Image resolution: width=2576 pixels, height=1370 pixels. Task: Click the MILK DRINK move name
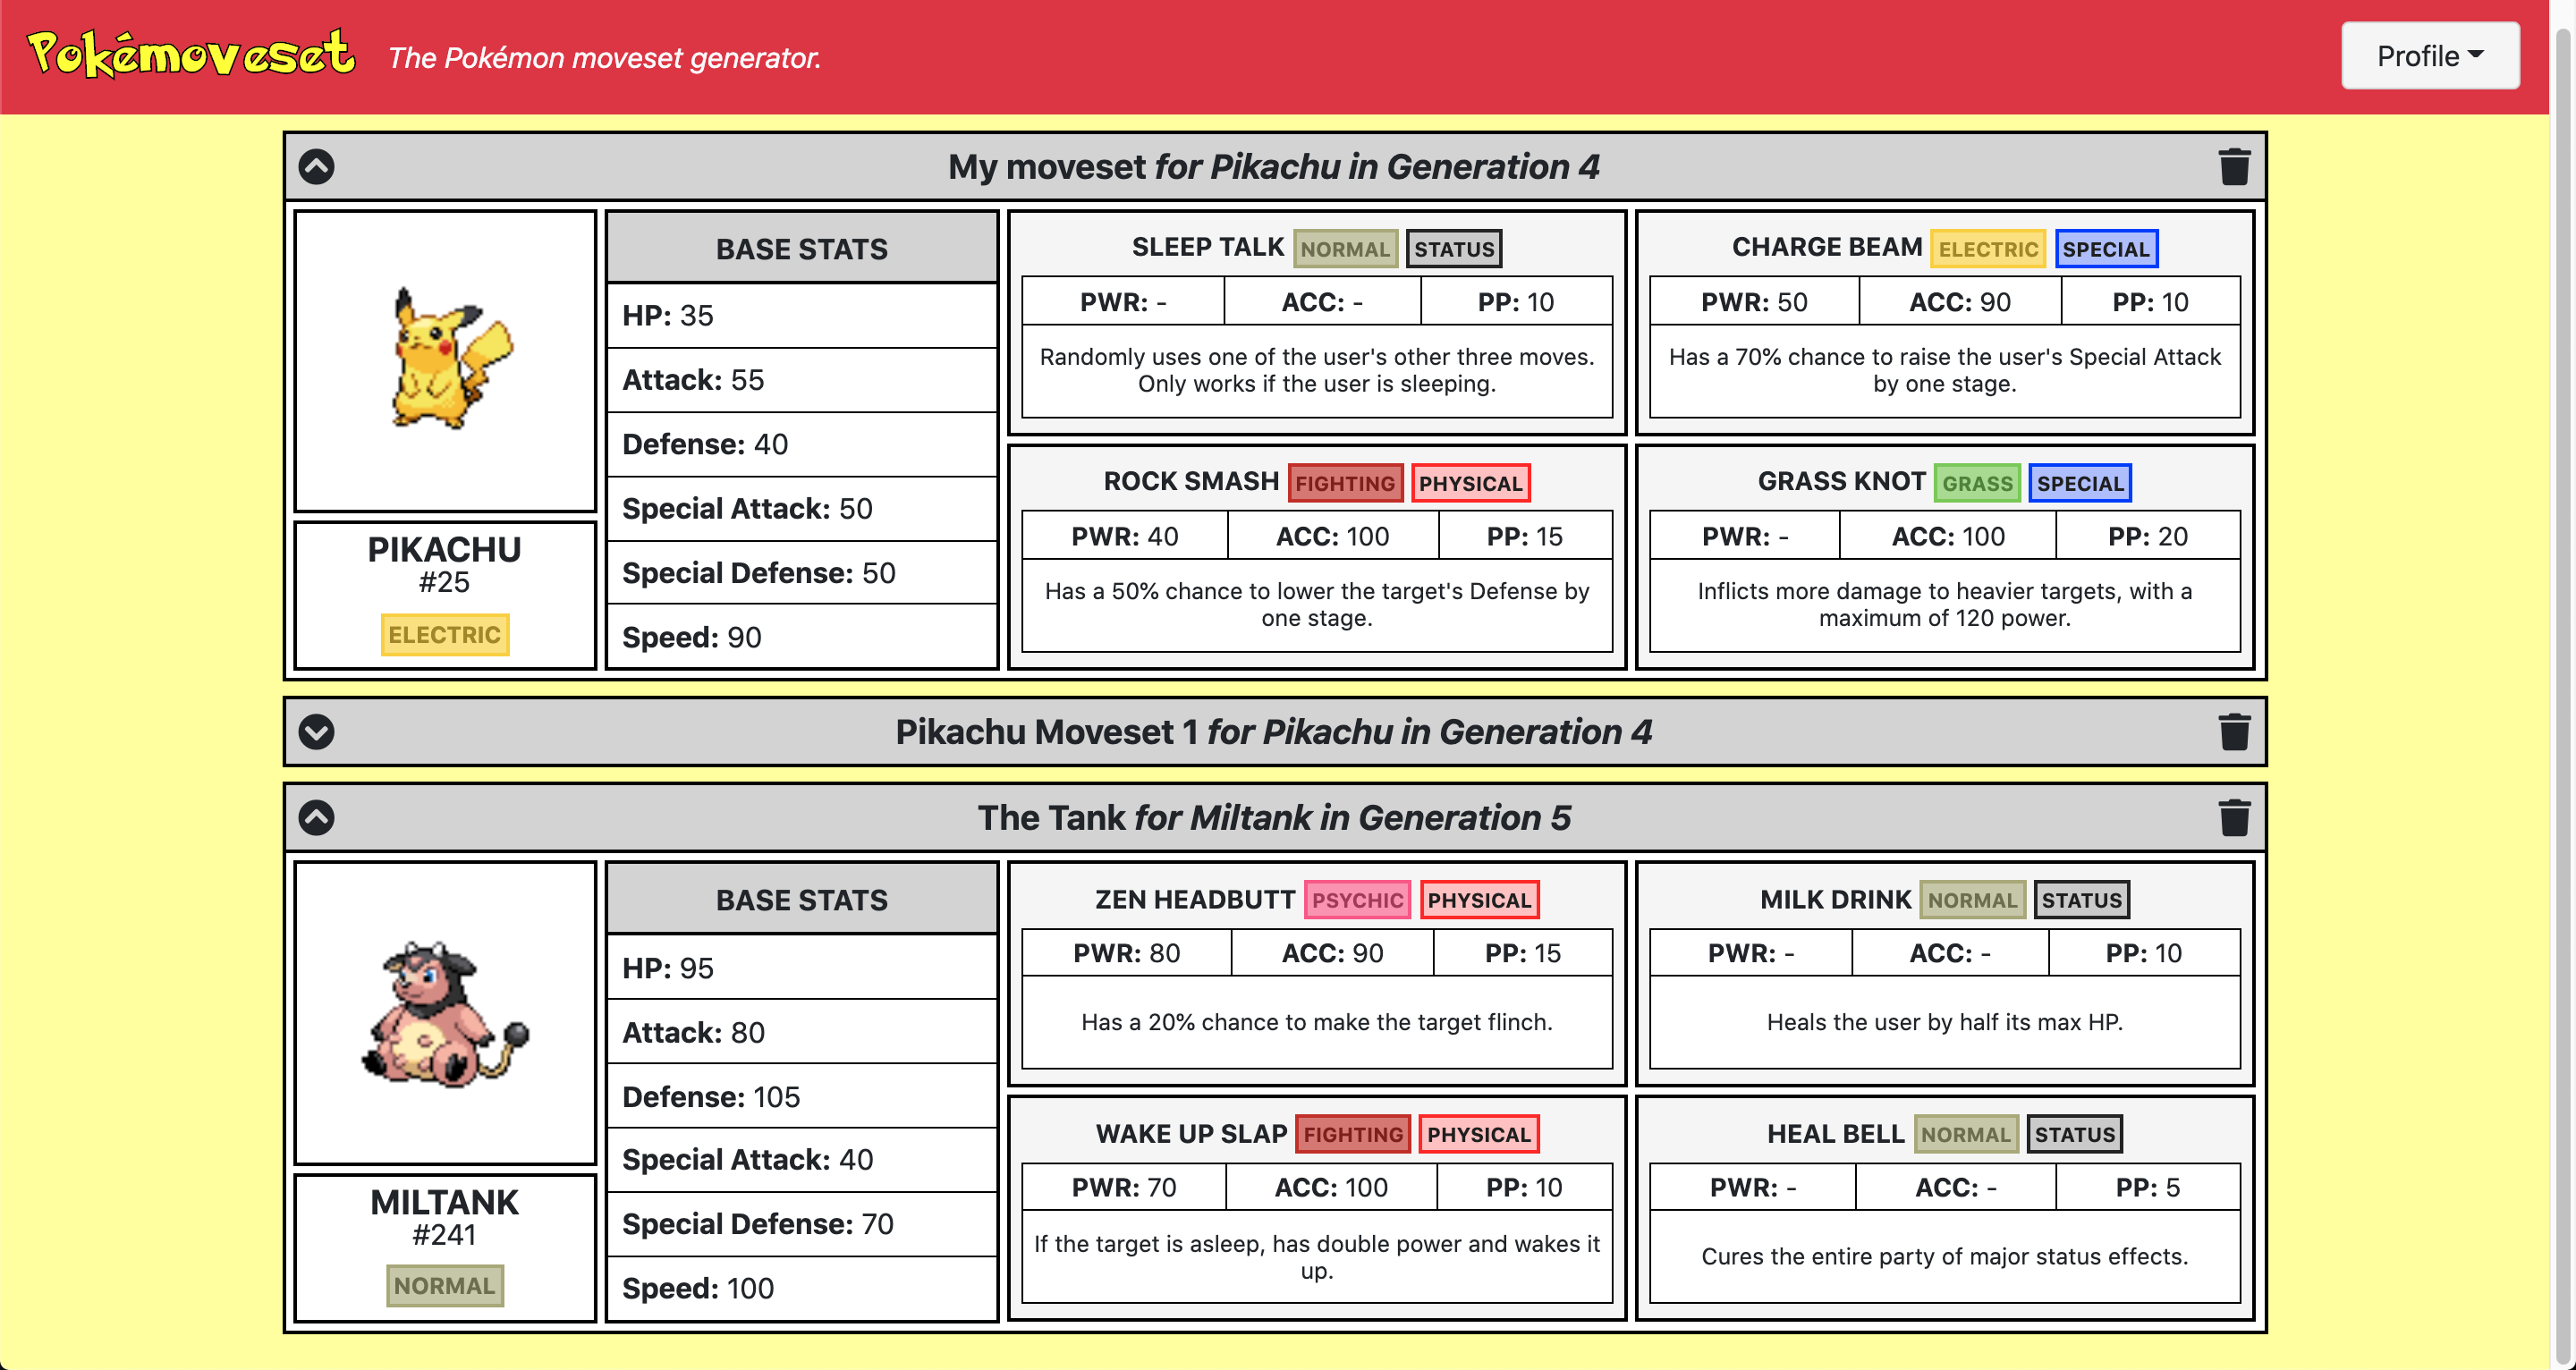coord(1835,899)
